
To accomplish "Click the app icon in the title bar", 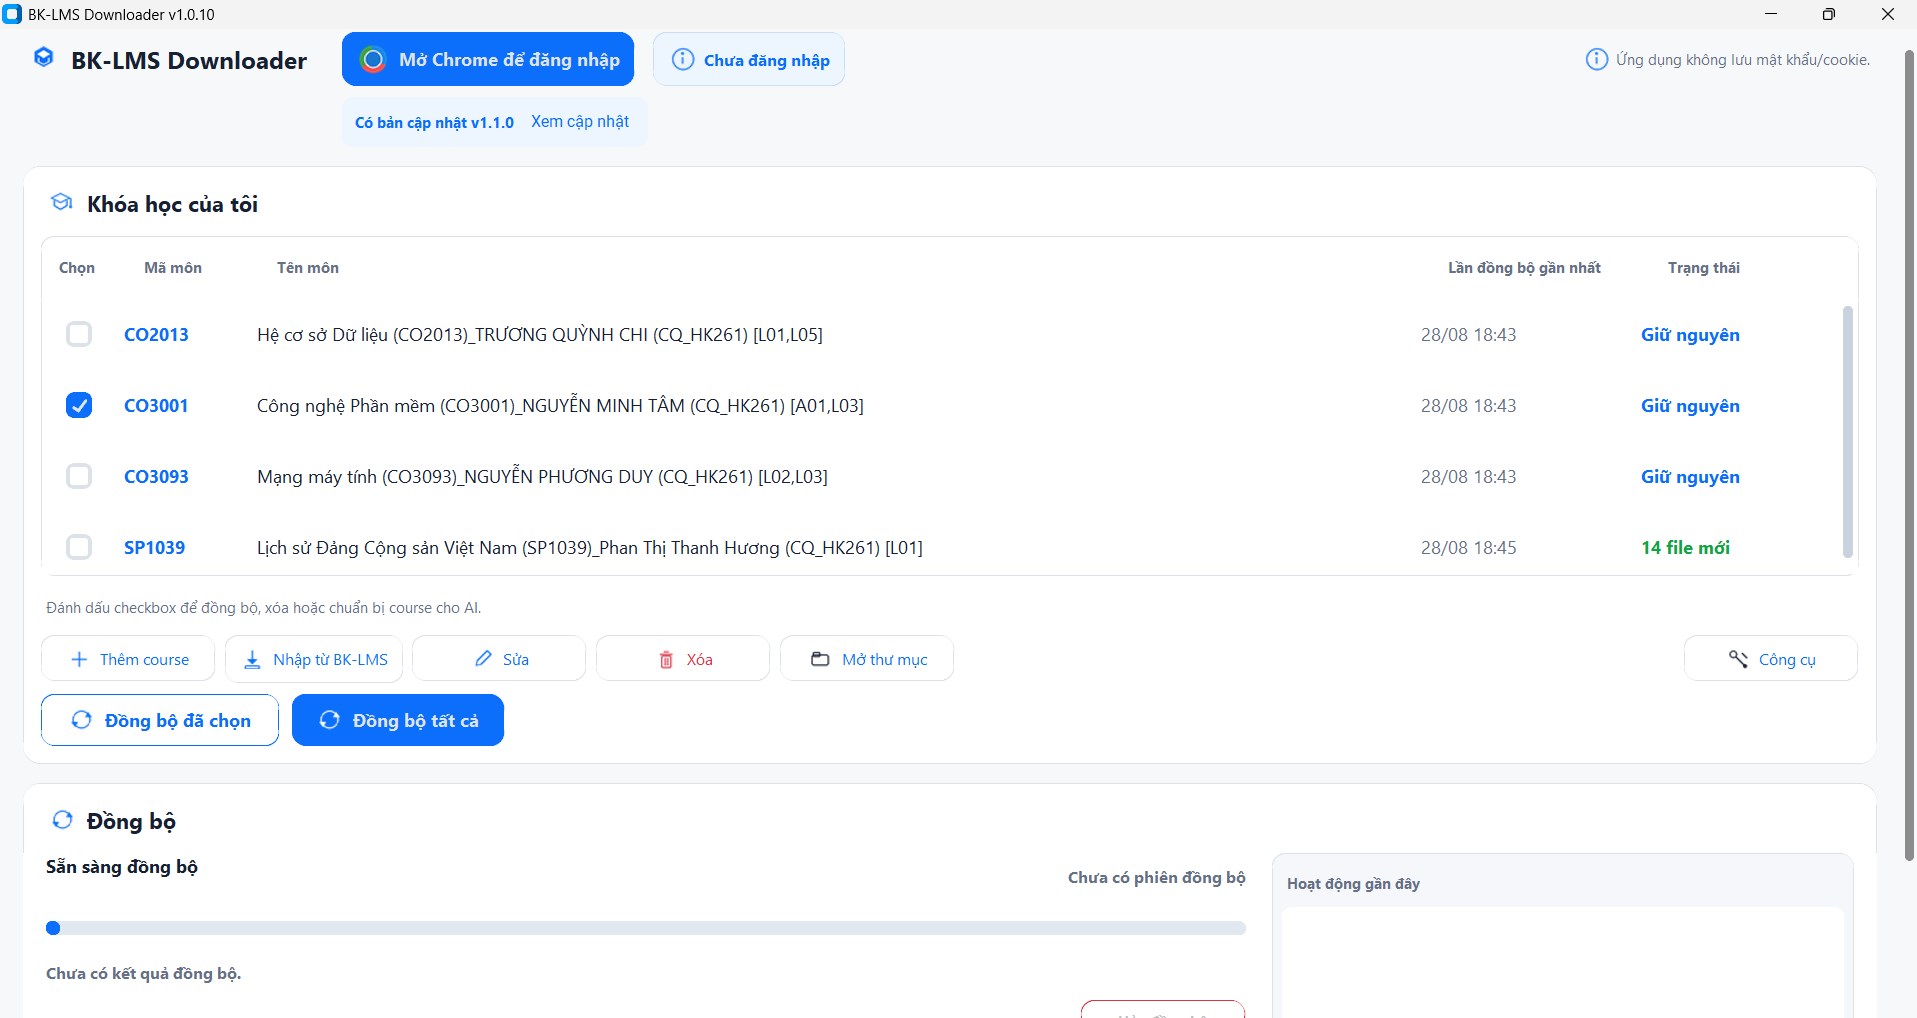I will (x=13, y=14).
